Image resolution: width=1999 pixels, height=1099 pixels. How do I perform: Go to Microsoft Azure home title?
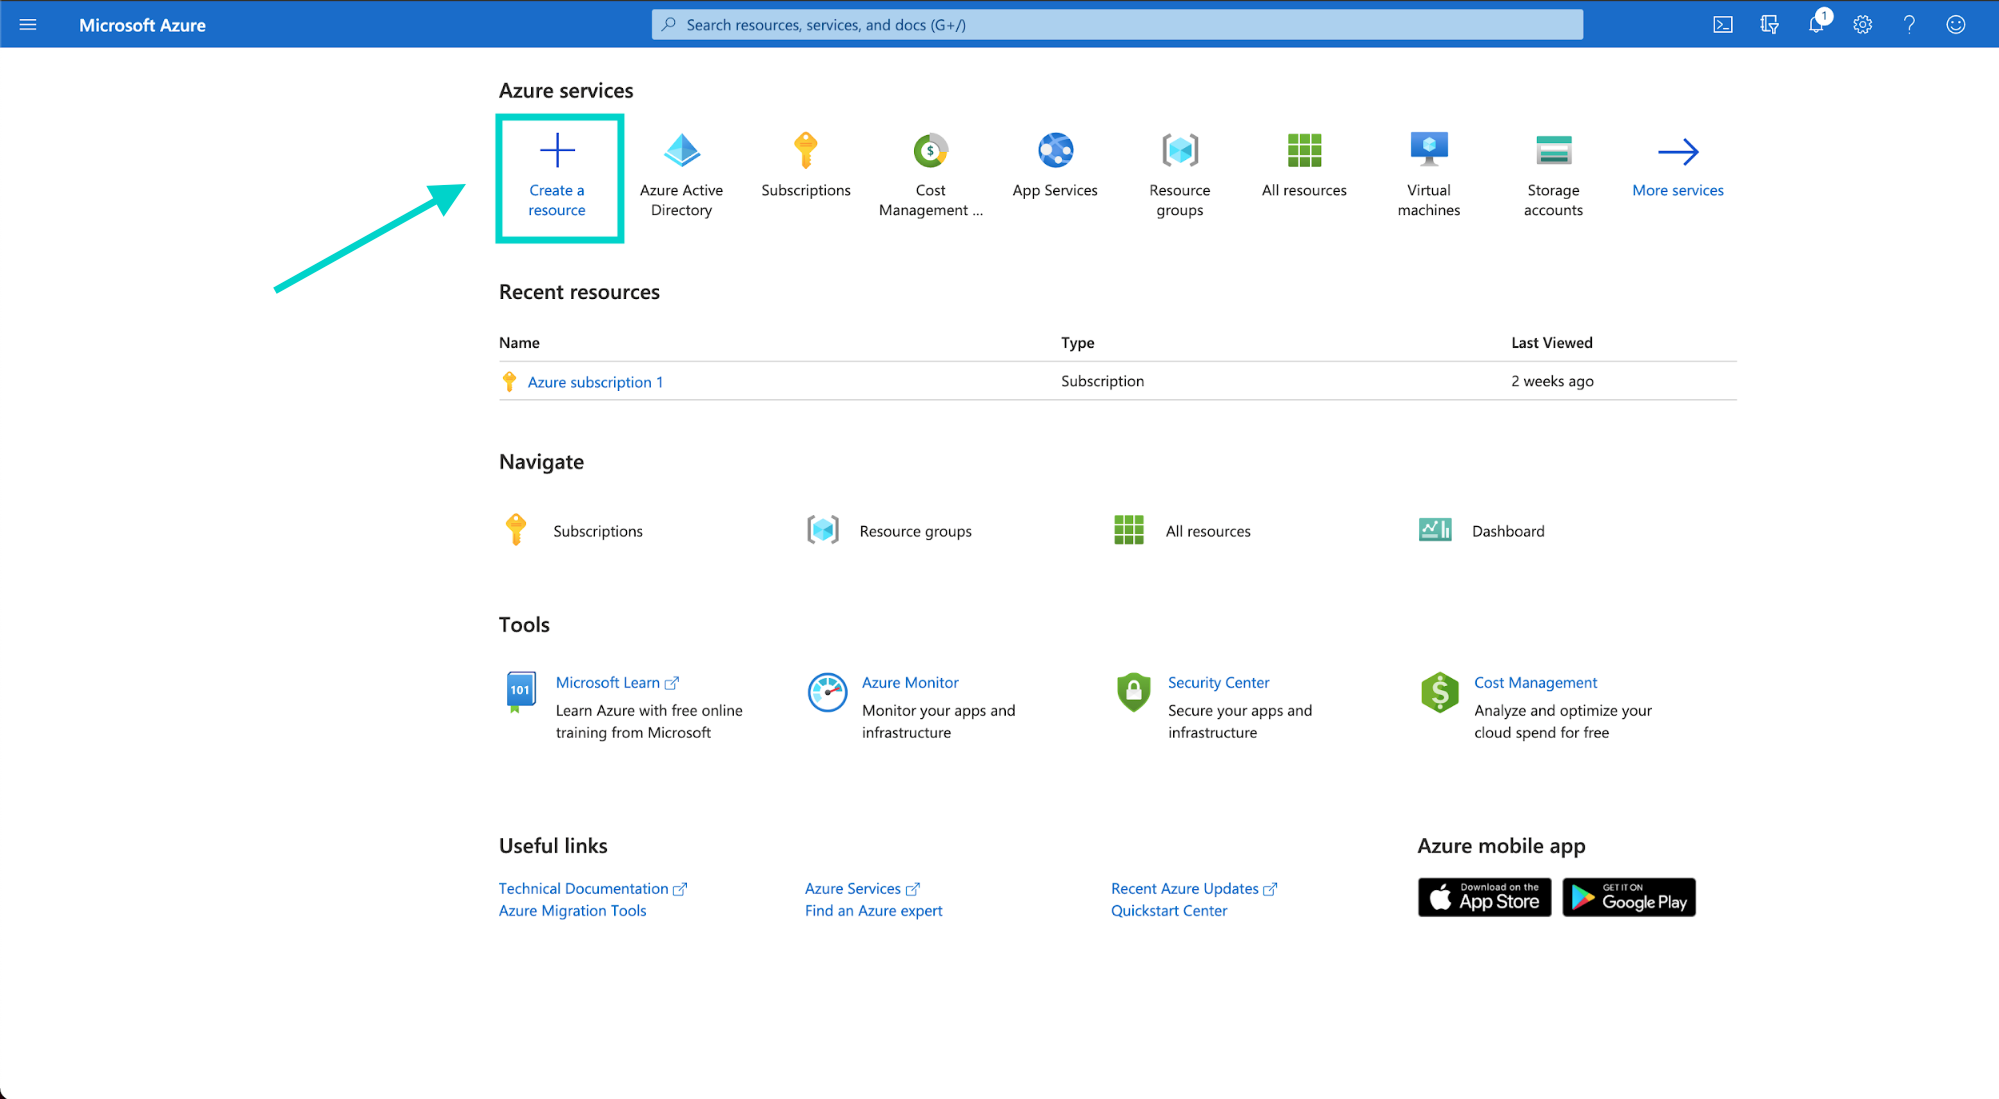142,25
